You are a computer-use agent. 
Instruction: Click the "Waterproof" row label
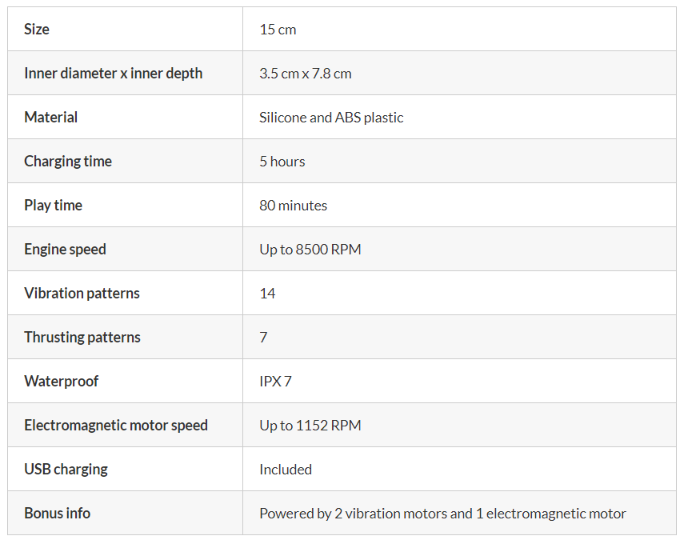point(61,381)
